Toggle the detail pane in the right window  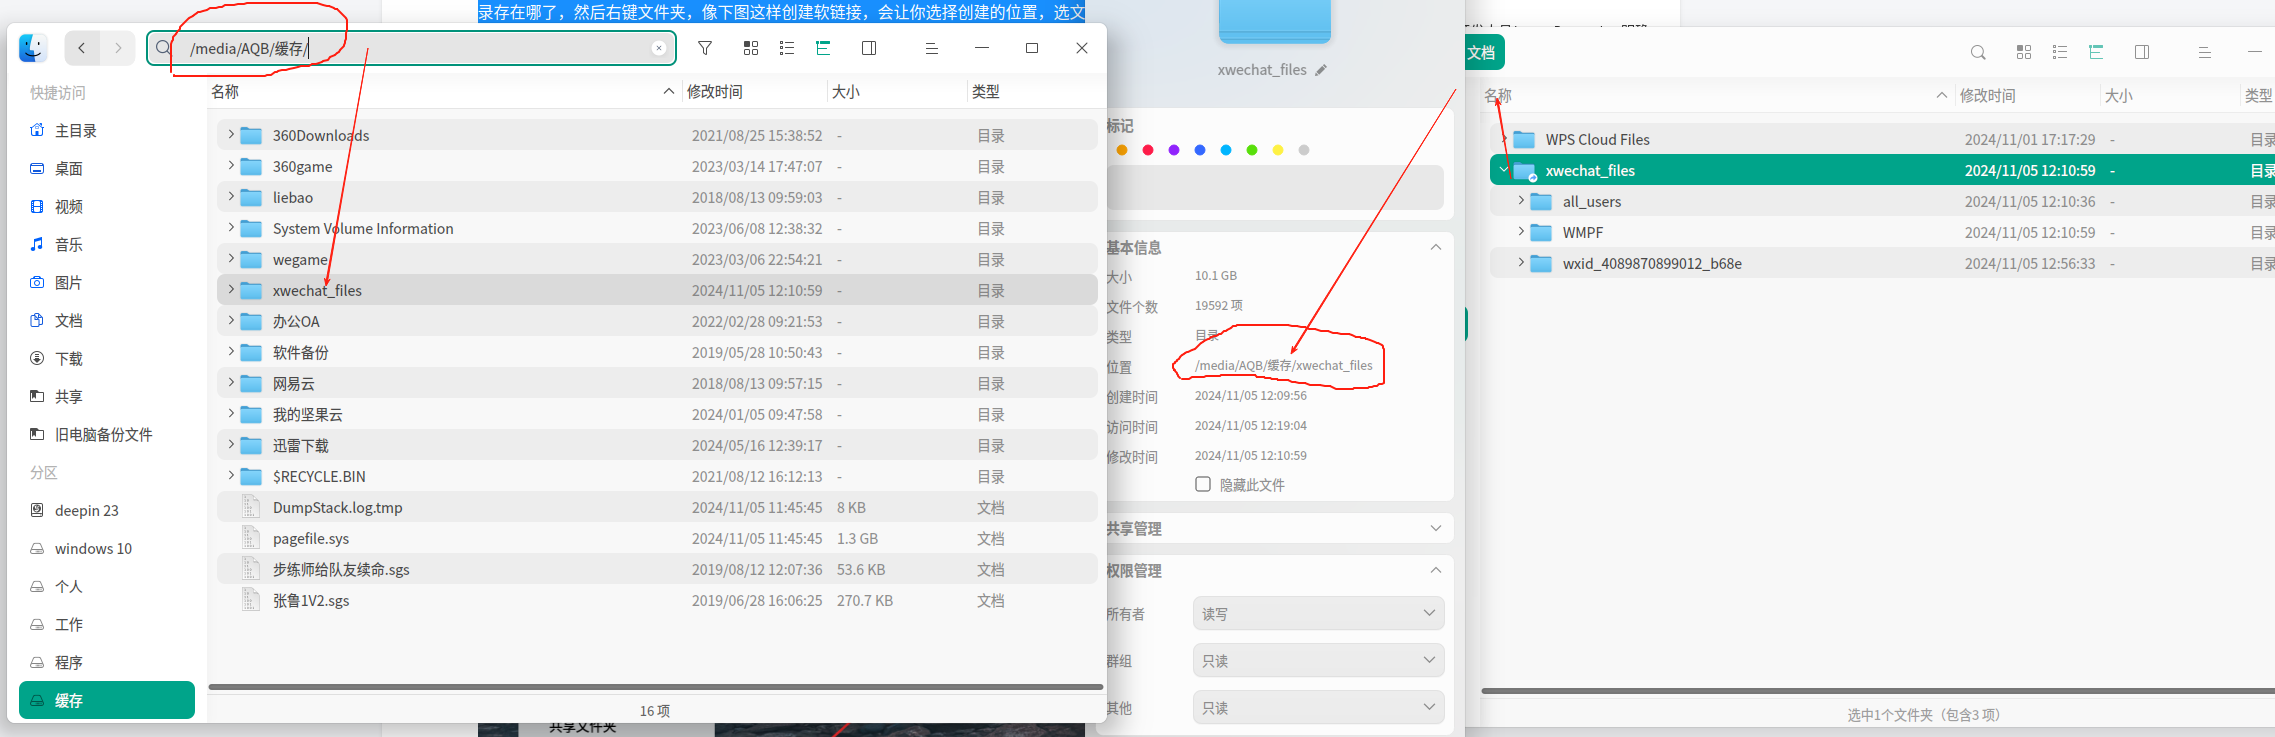tap(2142, 52)
